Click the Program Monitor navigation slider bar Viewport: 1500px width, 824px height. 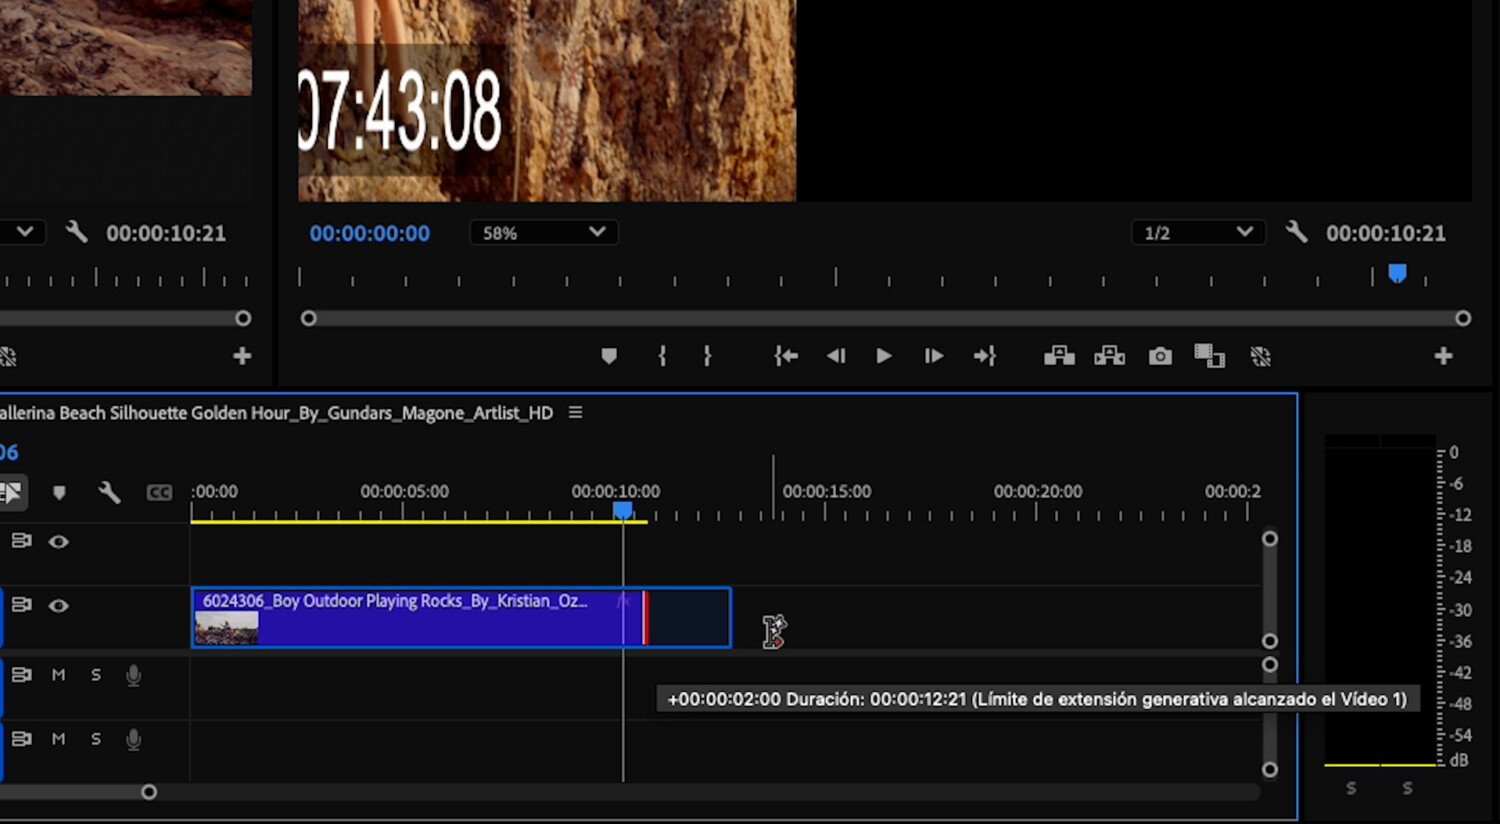885,318
